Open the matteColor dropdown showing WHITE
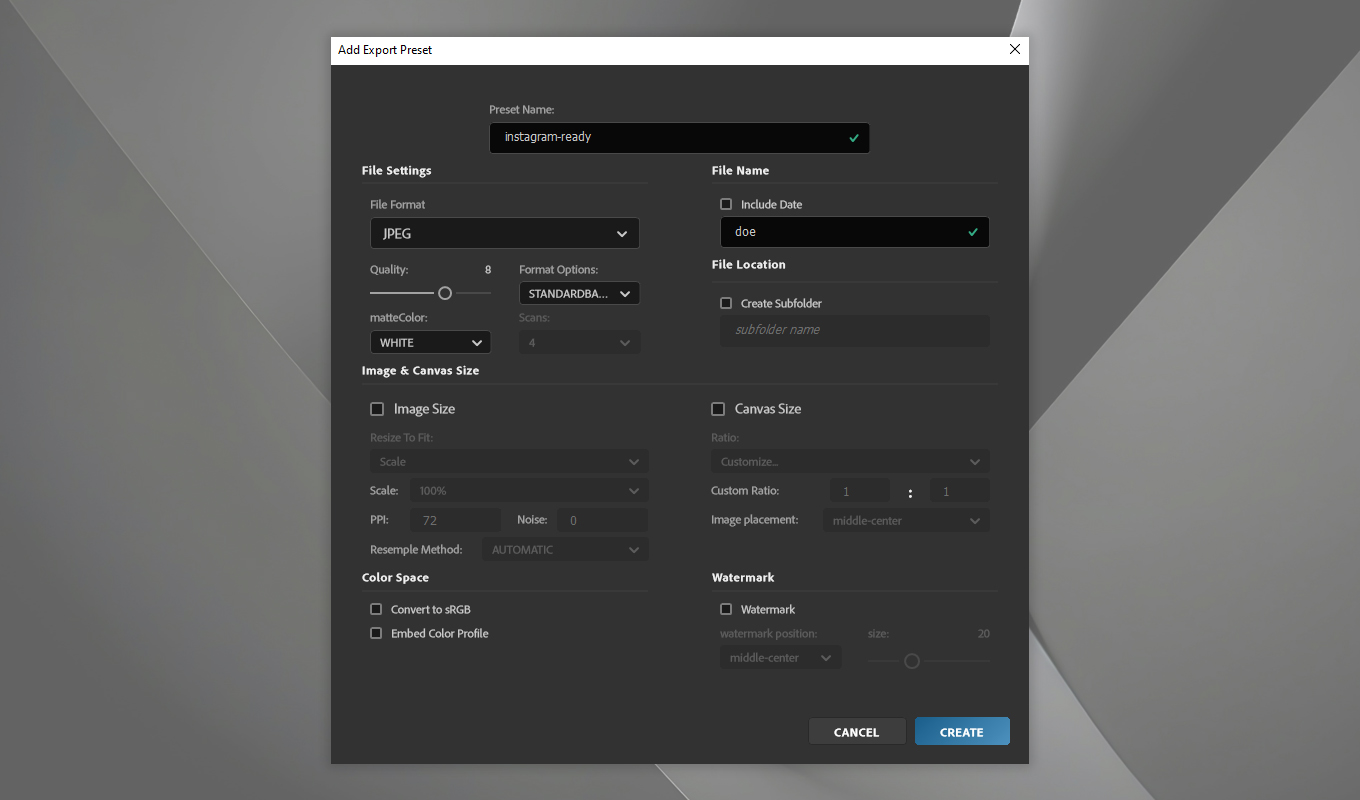1360x800 pixels. [430, 341]
